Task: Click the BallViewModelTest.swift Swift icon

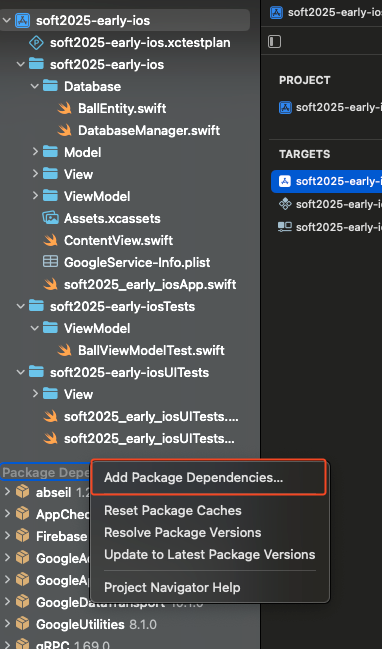Action: pyautogui.click(x=65, y=350)
